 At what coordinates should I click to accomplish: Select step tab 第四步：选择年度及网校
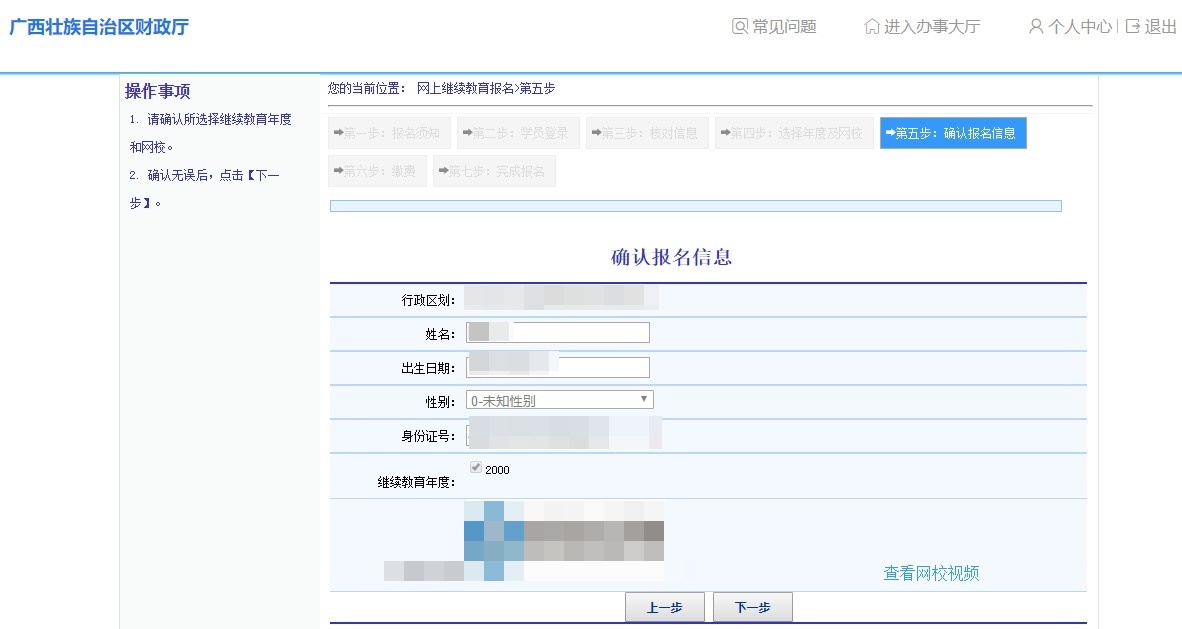793,133
